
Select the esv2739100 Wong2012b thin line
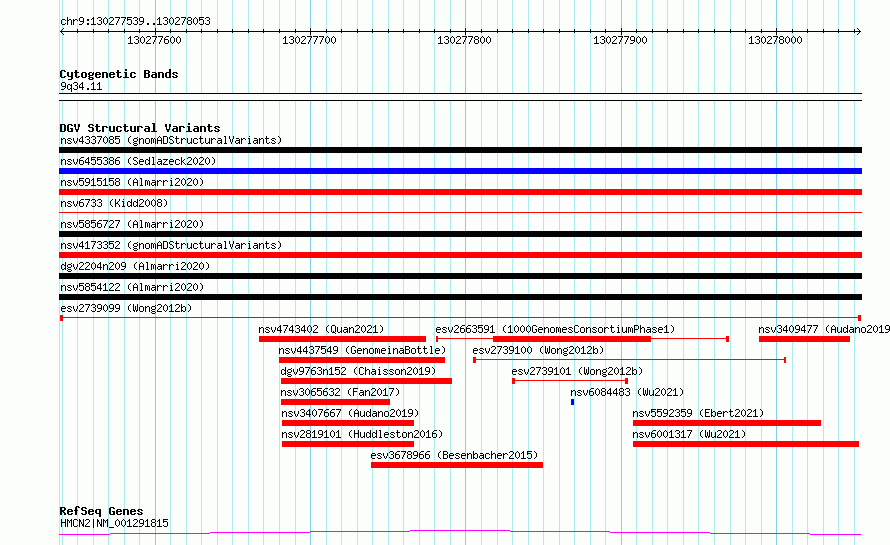pyautogui.click(x=629, y=360)
